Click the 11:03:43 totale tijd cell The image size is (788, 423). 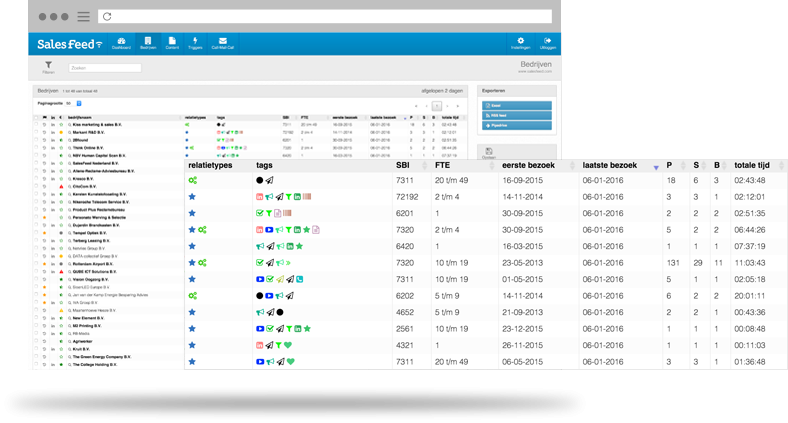pyautogui.click(x=750, y=263)
